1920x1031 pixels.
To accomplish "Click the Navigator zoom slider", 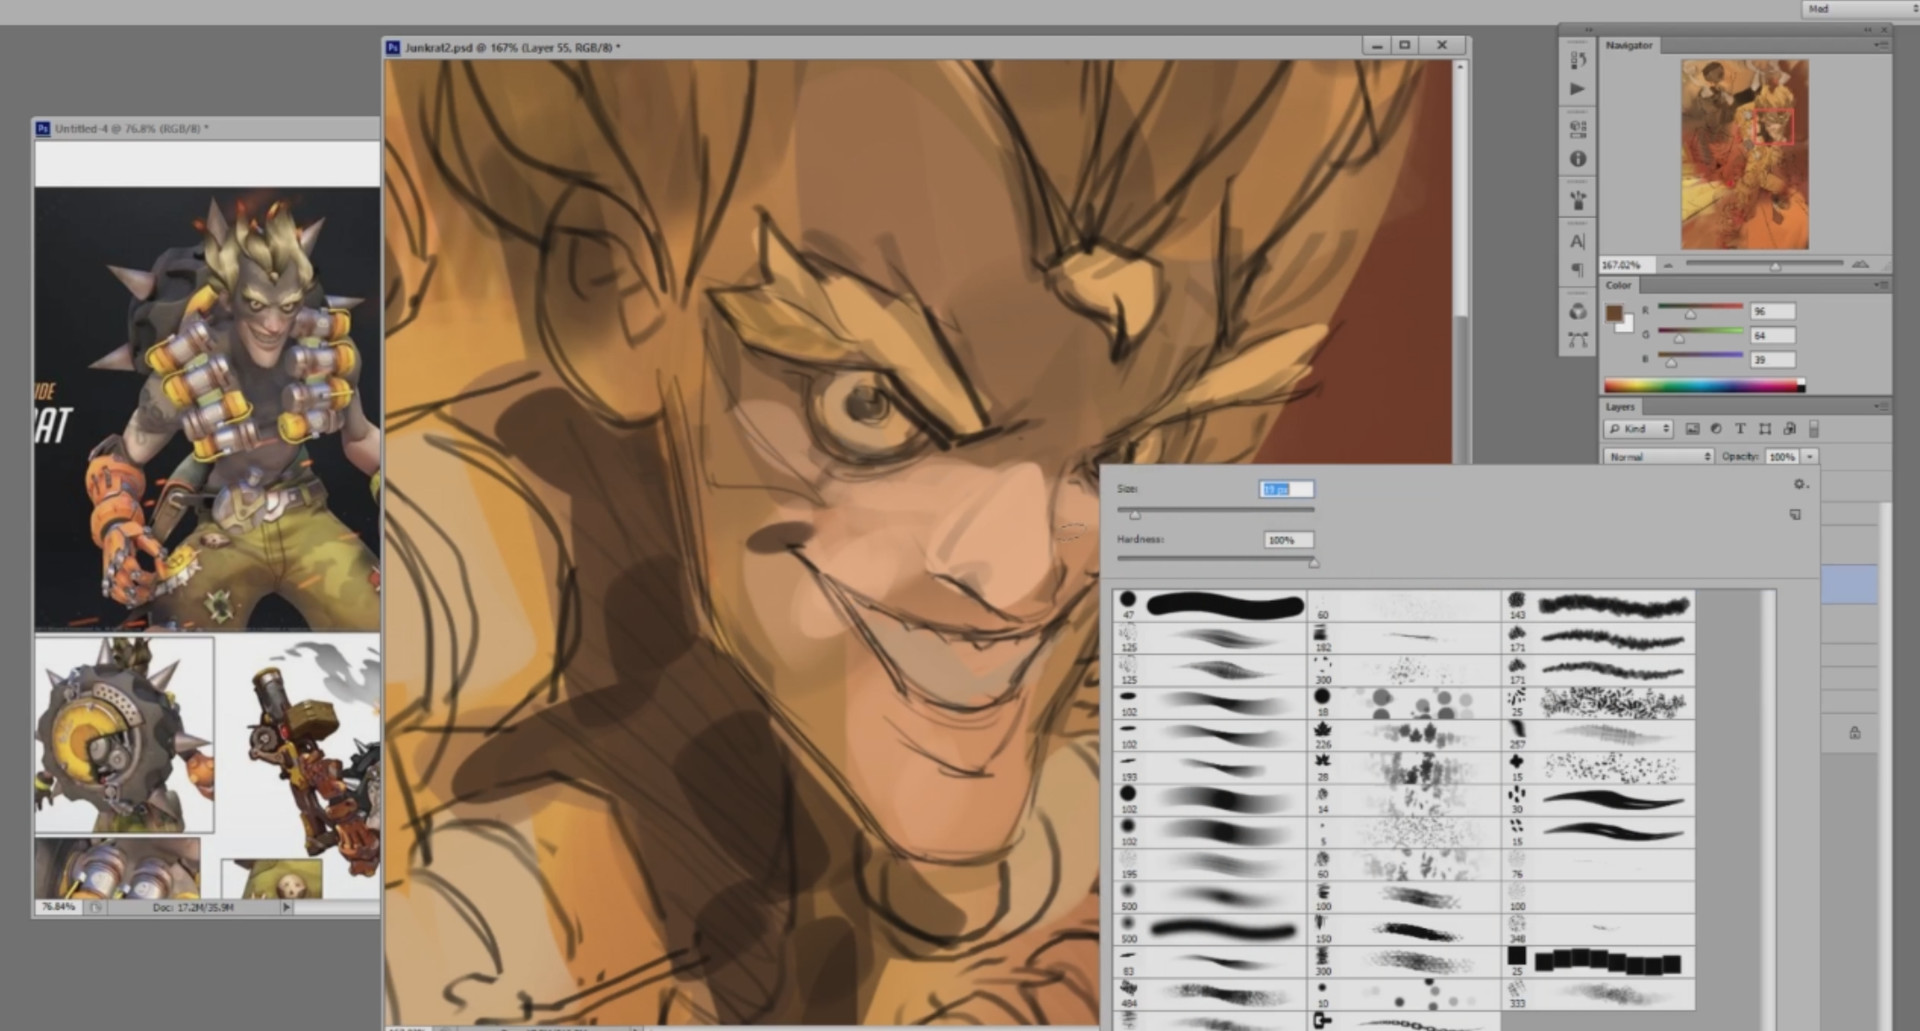I will [x=1764, y=265].
